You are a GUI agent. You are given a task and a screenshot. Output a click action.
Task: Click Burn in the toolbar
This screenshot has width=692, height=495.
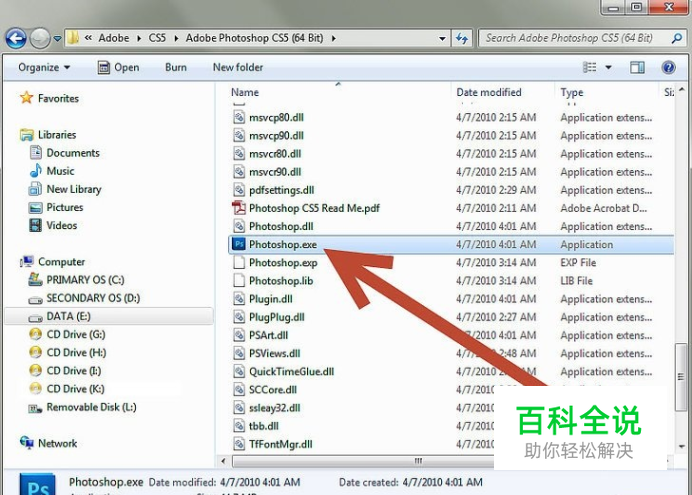pos(176,68)
